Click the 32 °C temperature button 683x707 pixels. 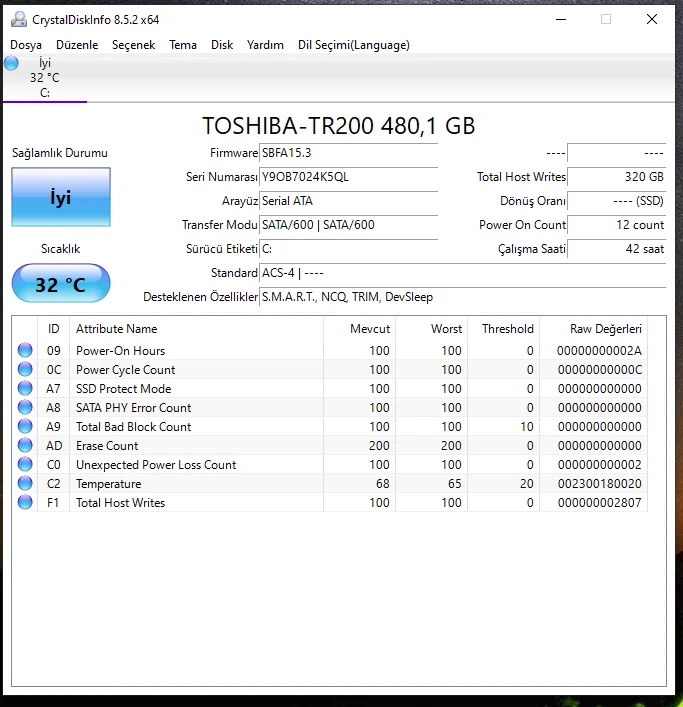point(61,283)
